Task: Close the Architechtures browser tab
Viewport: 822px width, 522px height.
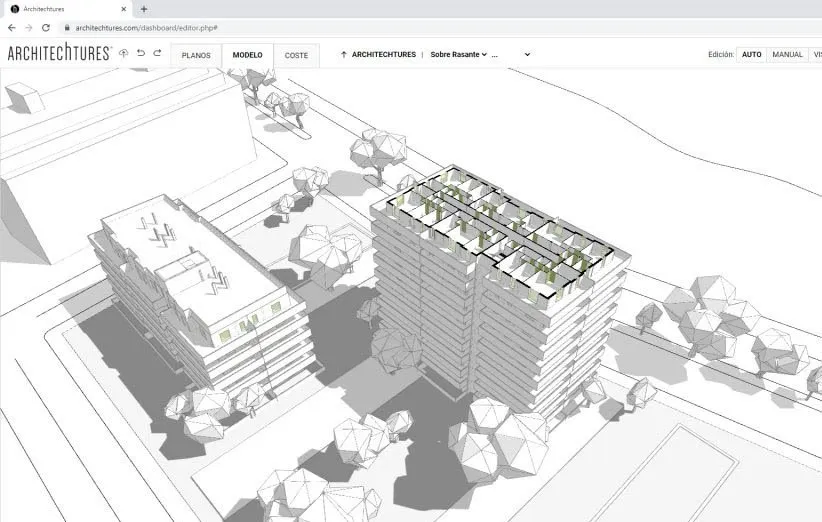Action: (x=124, y=9)
